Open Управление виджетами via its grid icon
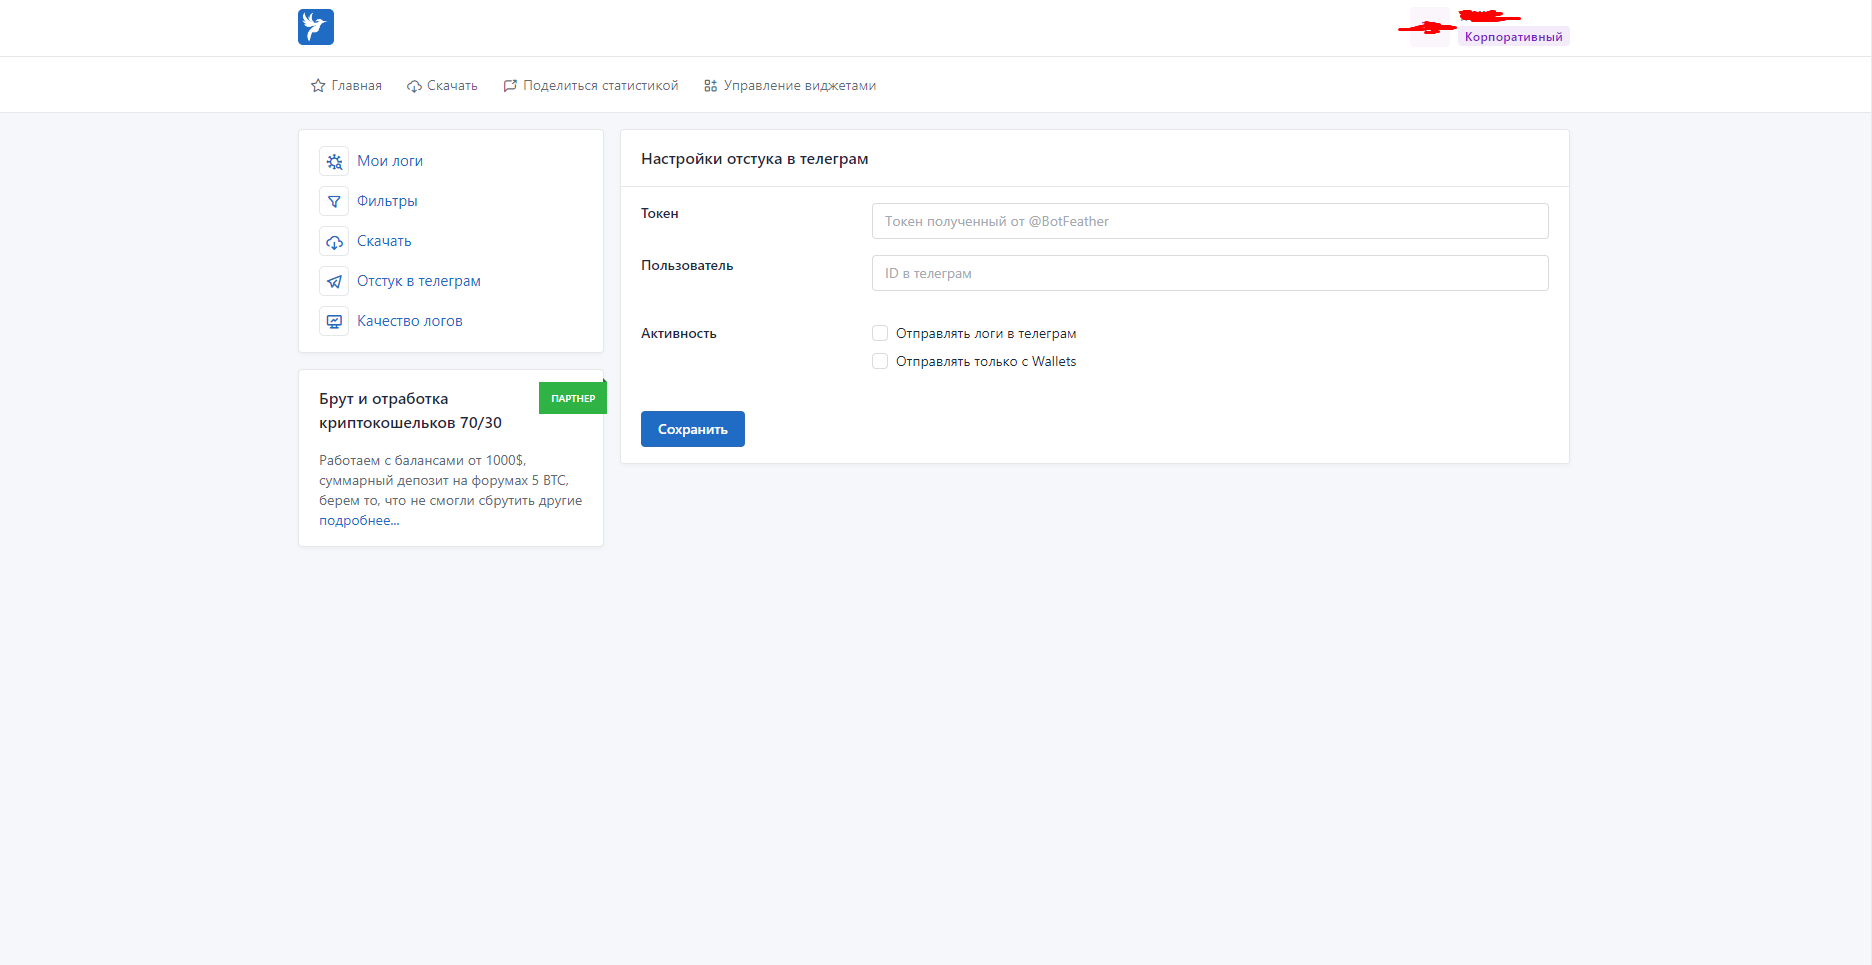Viewport: 1872px width, 965px height. (x=710, y=86)
